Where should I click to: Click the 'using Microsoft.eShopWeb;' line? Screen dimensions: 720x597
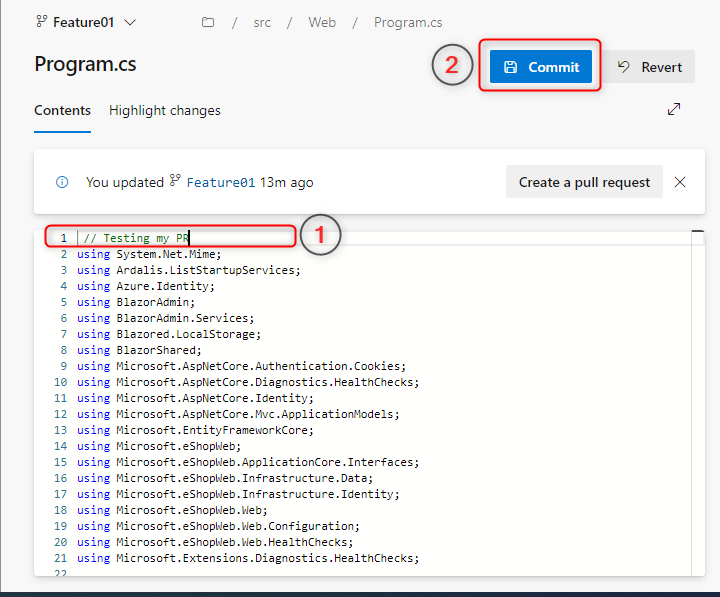coord(159,446)
